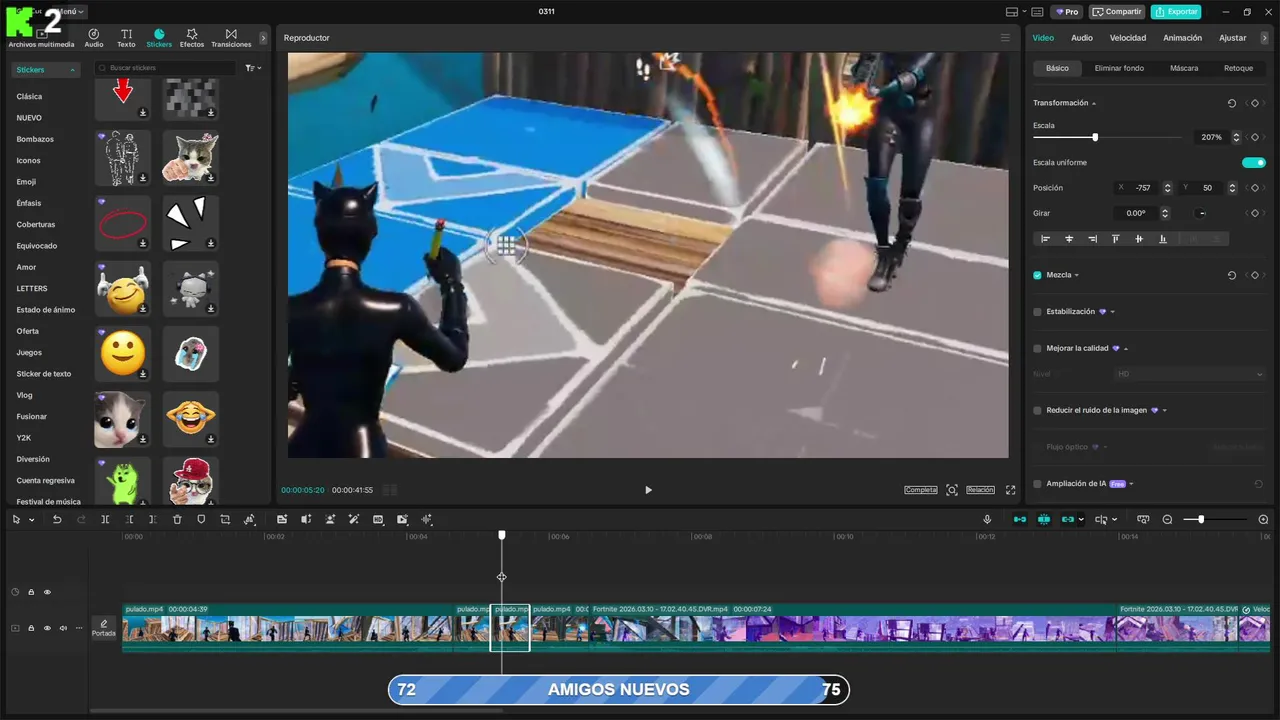Click the magic wand auto-edit icon
The height and width of the screenshot is (720, 1280).
coord(354,519)
